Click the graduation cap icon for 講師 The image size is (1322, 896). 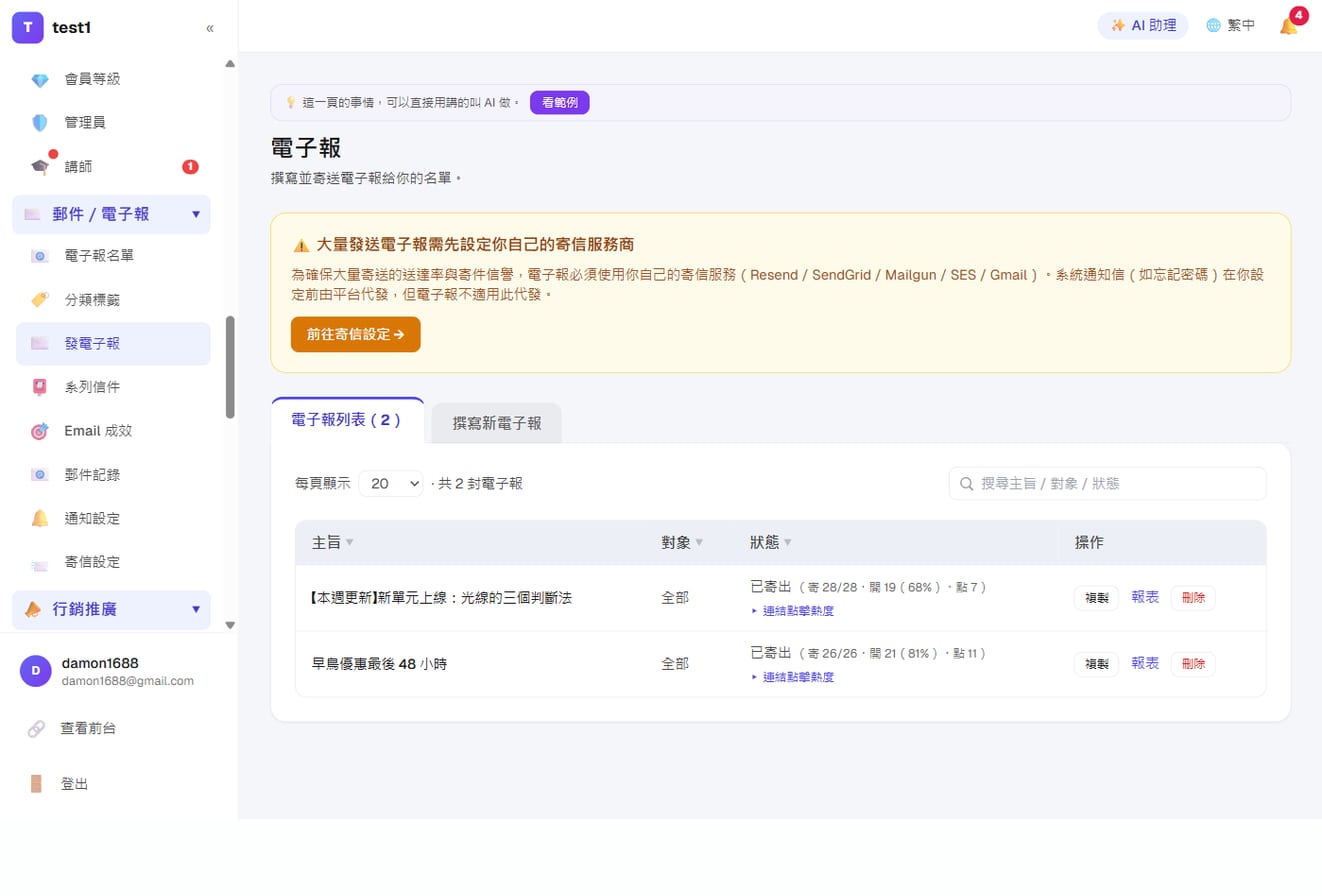click(x=40, y=167)
